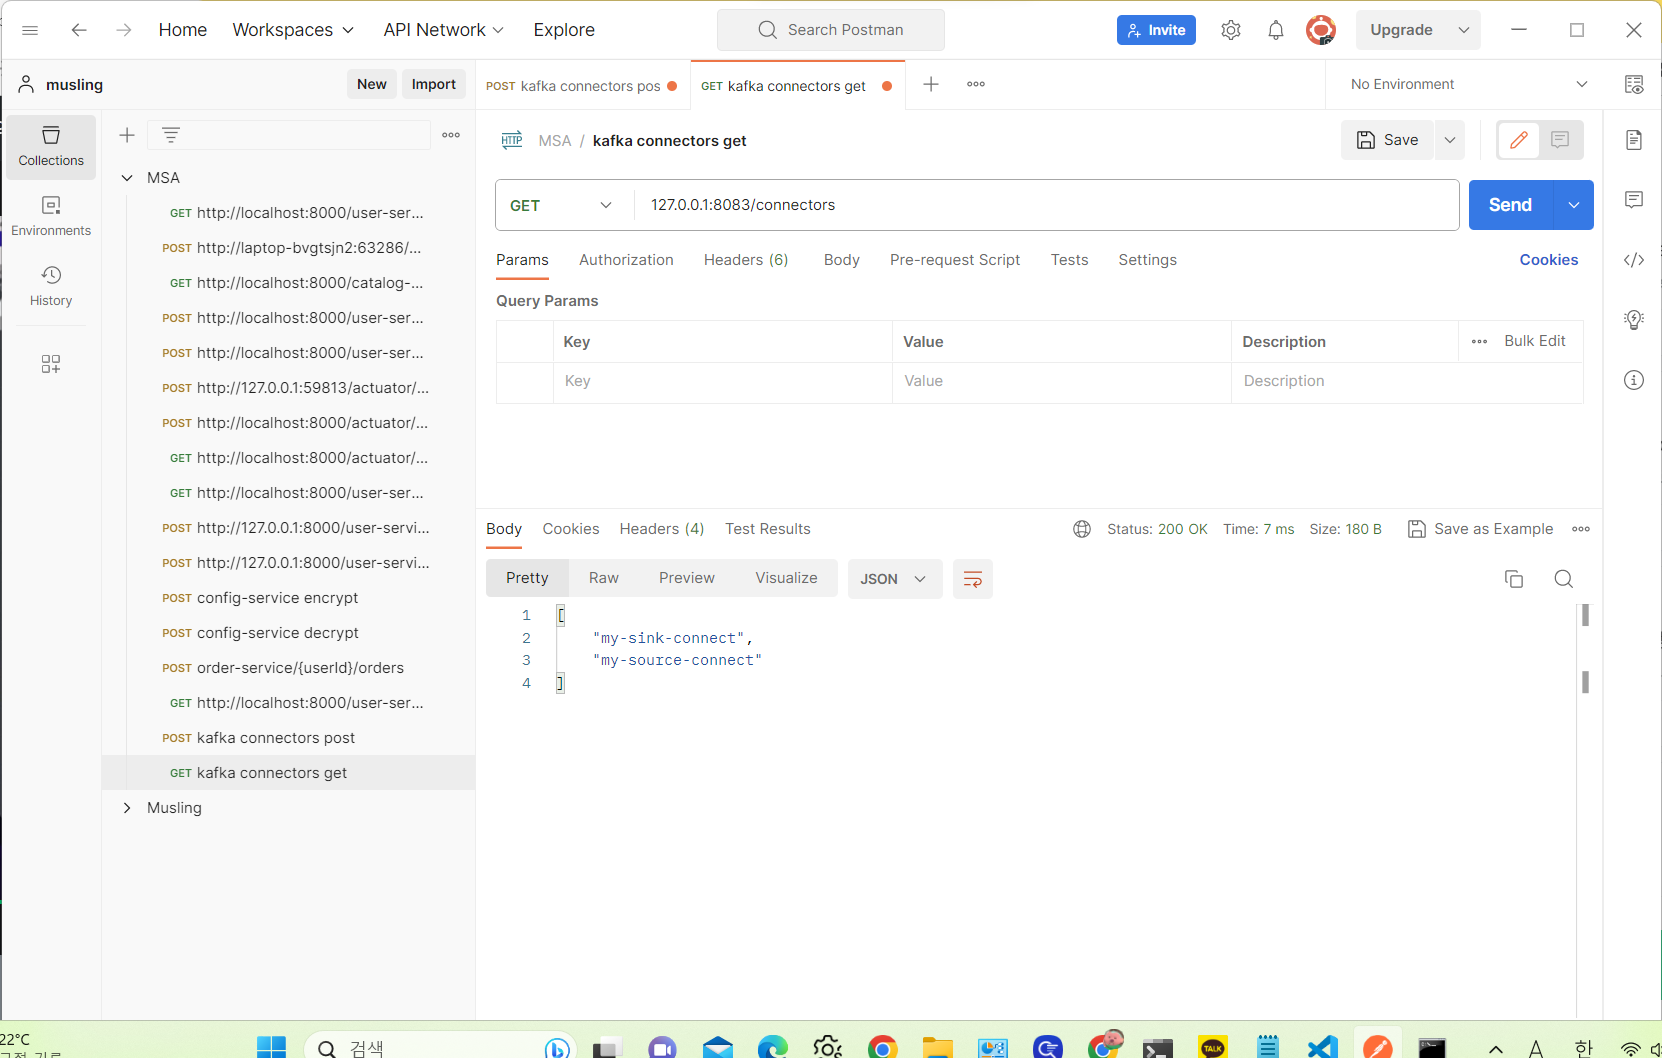Open the configure workspace sidebar icon

[x=51, y=364]
